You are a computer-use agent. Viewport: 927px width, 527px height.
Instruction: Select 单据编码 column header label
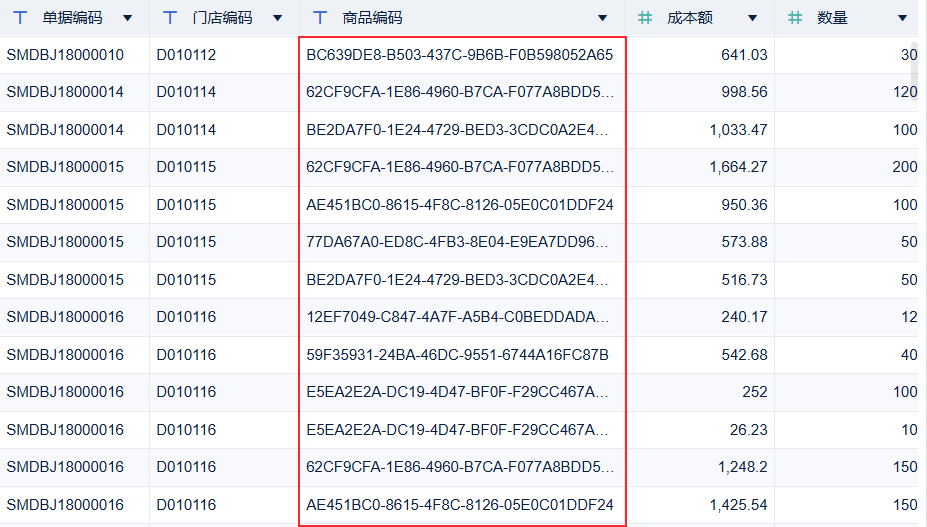[x=72, y=18]
